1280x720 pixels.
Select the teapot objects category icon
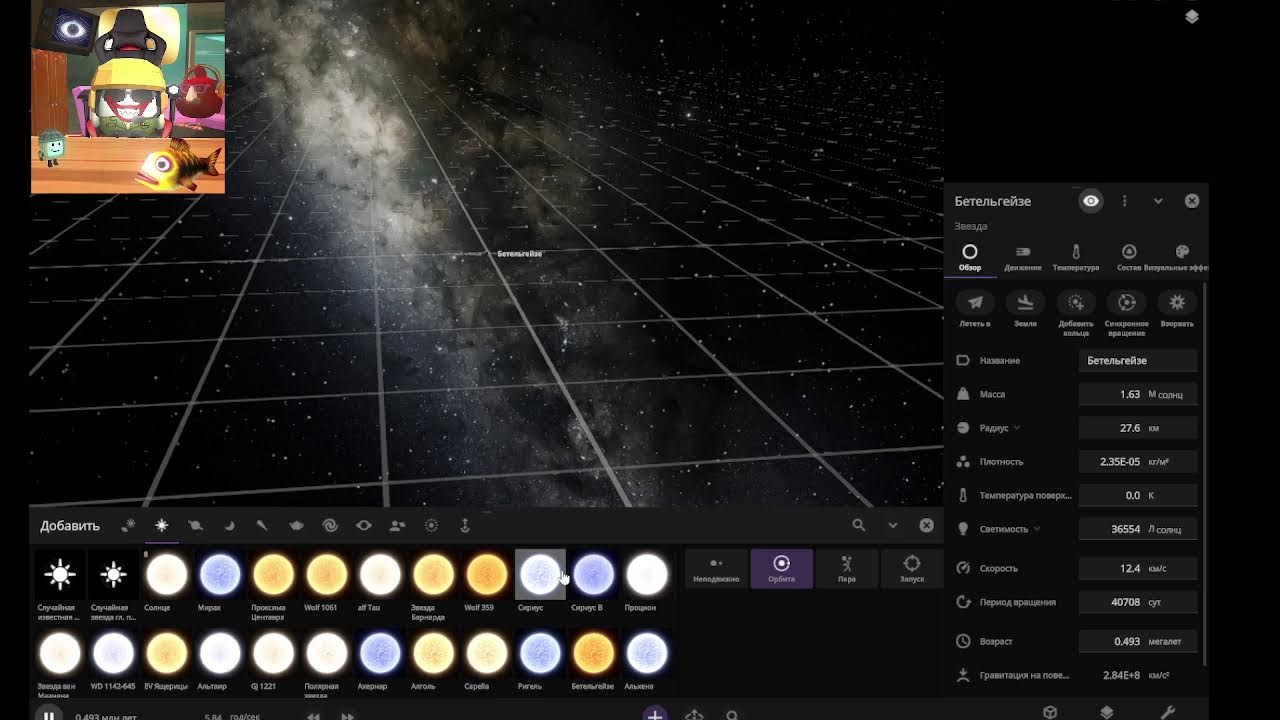[x=296, y=525]
